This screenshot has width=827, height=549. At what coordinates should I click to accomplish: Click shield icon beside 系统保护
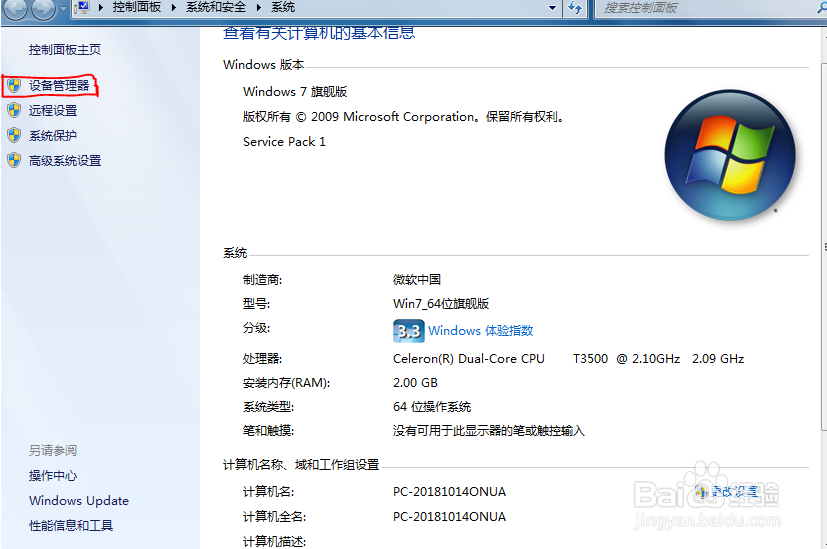14,136
